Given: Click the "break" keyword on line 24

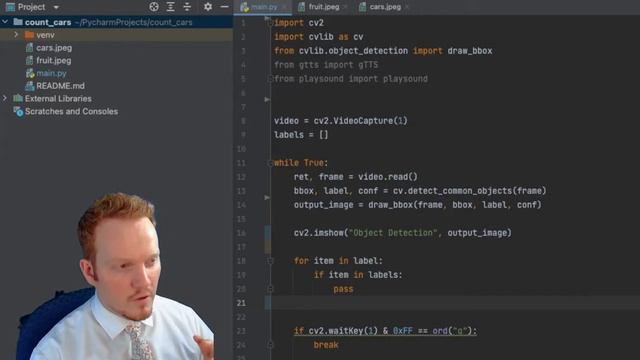Looking at the screenshot, I should tap(326, 345).
